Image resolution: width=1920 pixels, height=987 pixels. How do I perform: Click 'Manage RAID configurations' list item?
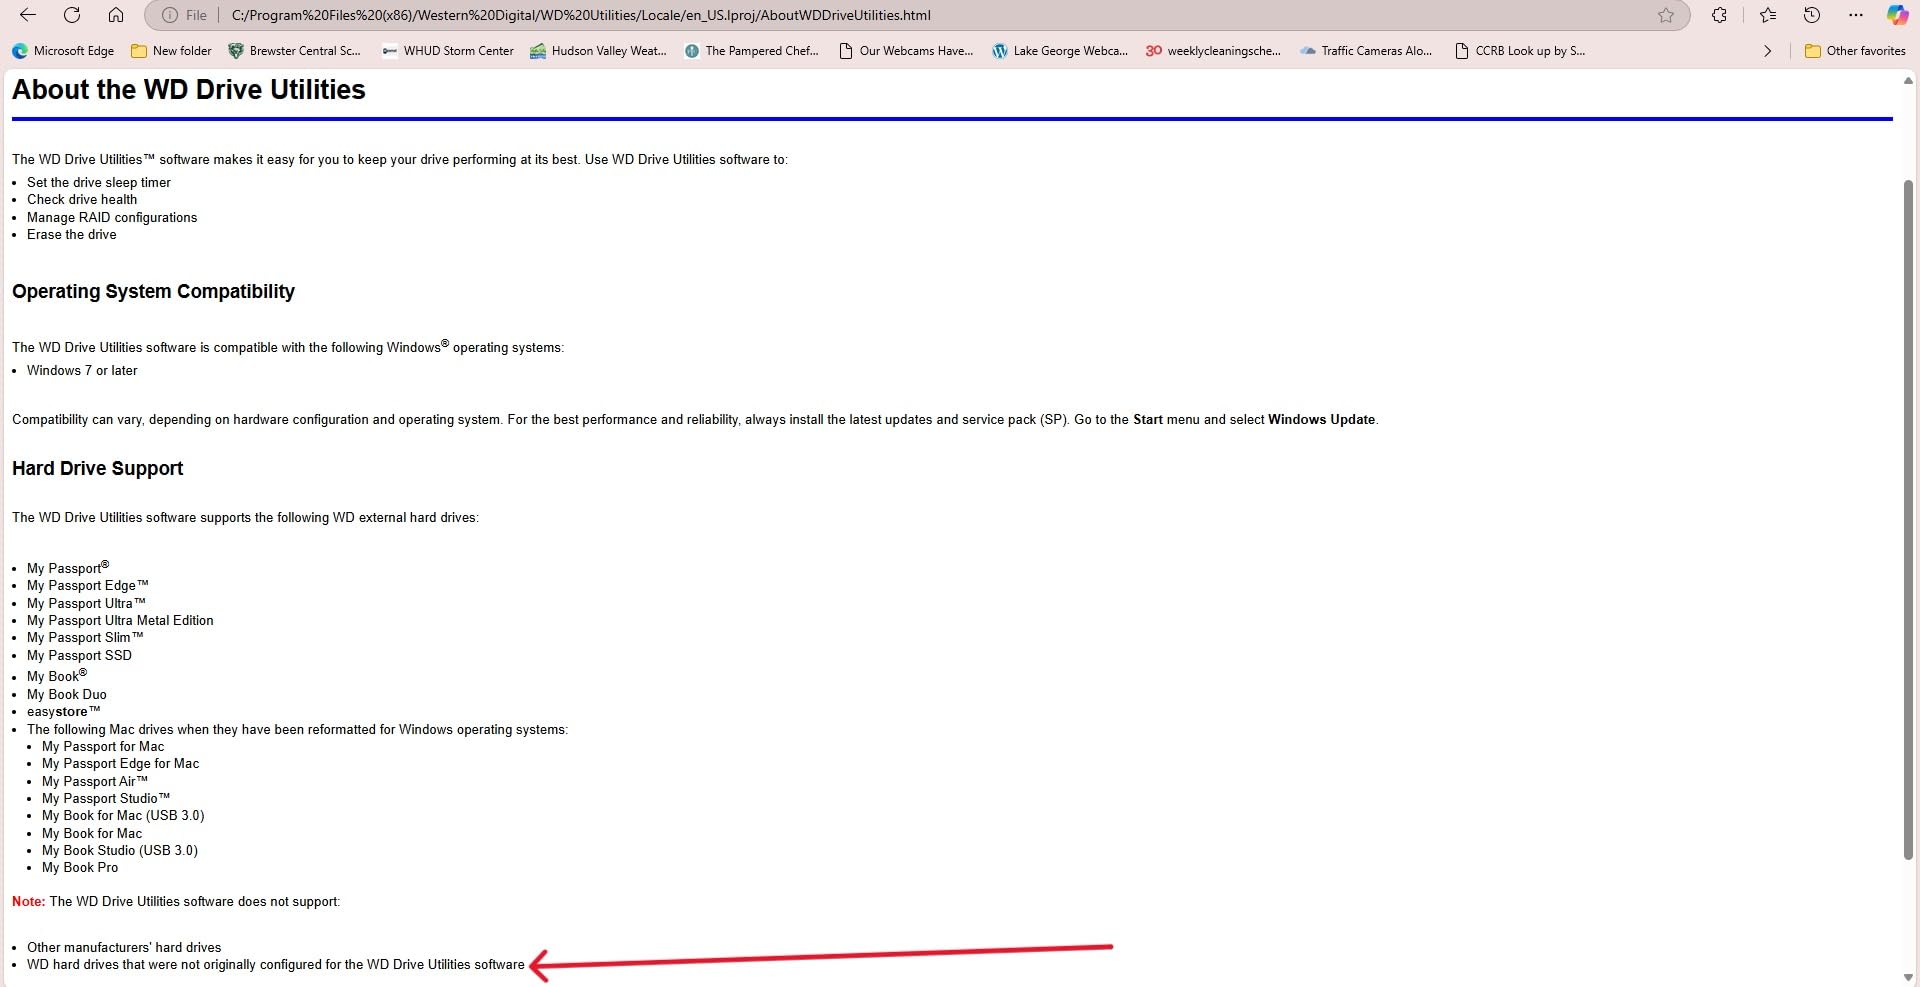[112, 218]
